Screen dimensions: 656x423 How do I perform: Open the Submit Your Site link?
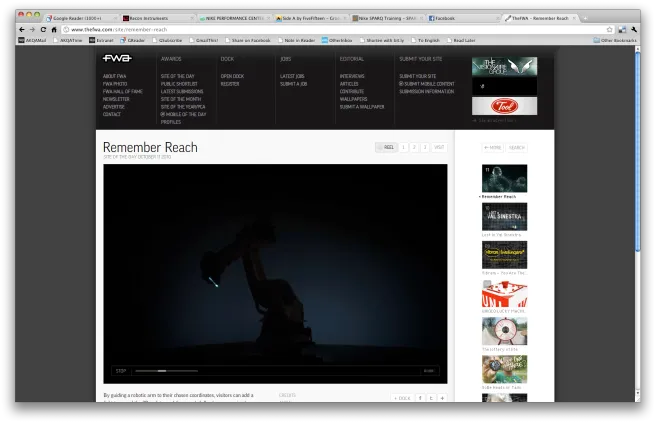[x=418, y=76]
